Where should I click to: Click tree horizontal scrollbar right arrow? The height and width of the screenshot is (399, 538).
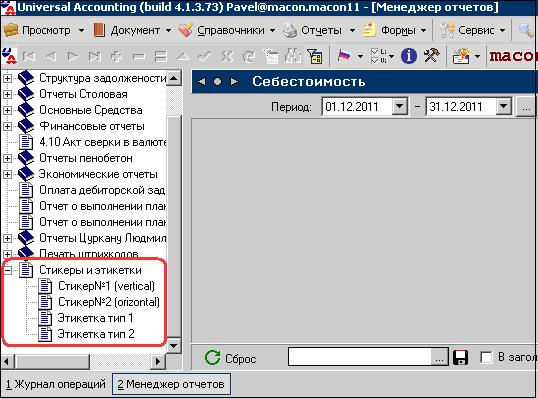(158, 361)
